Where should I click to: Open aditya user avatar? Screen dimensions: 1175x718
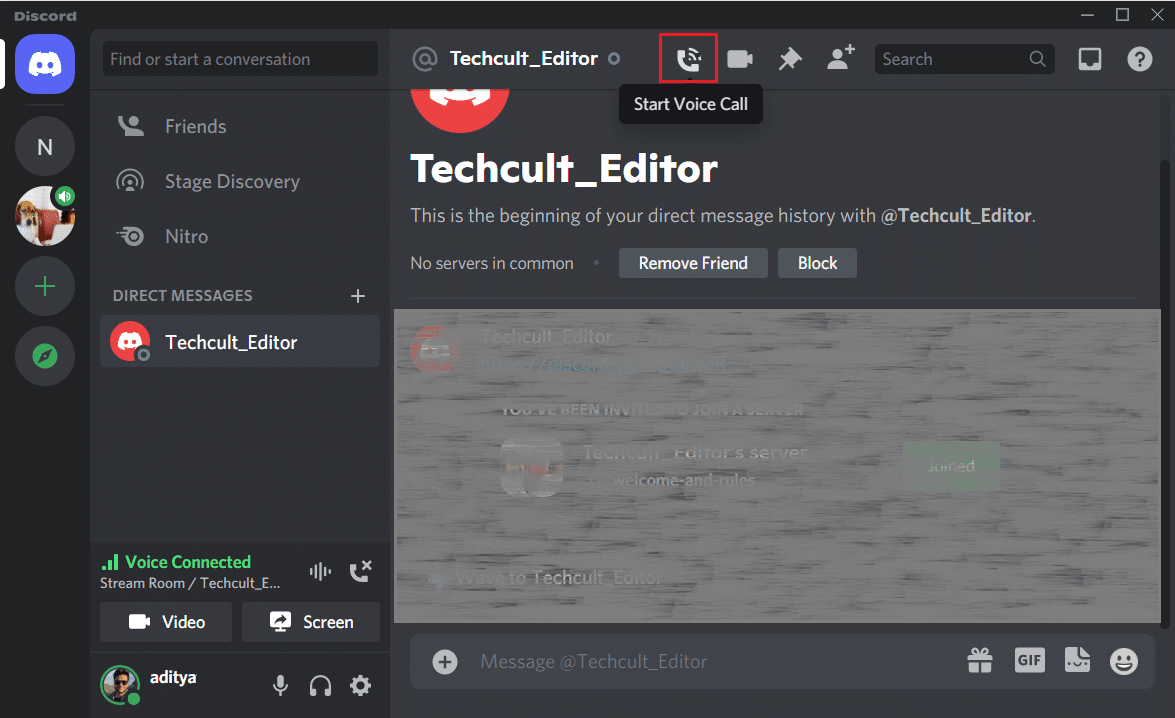click(120, 684)
